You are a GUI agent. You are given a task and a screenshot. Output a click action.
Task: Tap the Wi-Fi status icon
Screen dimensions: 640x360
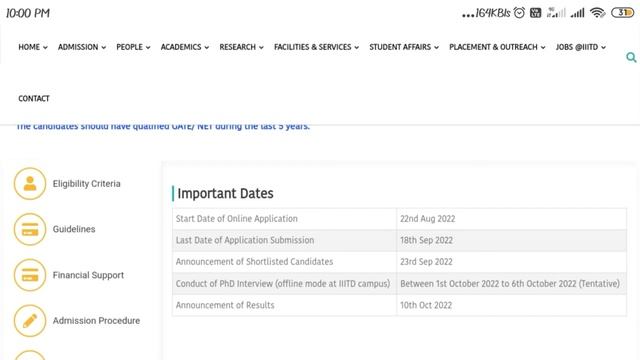pos(597,13)
